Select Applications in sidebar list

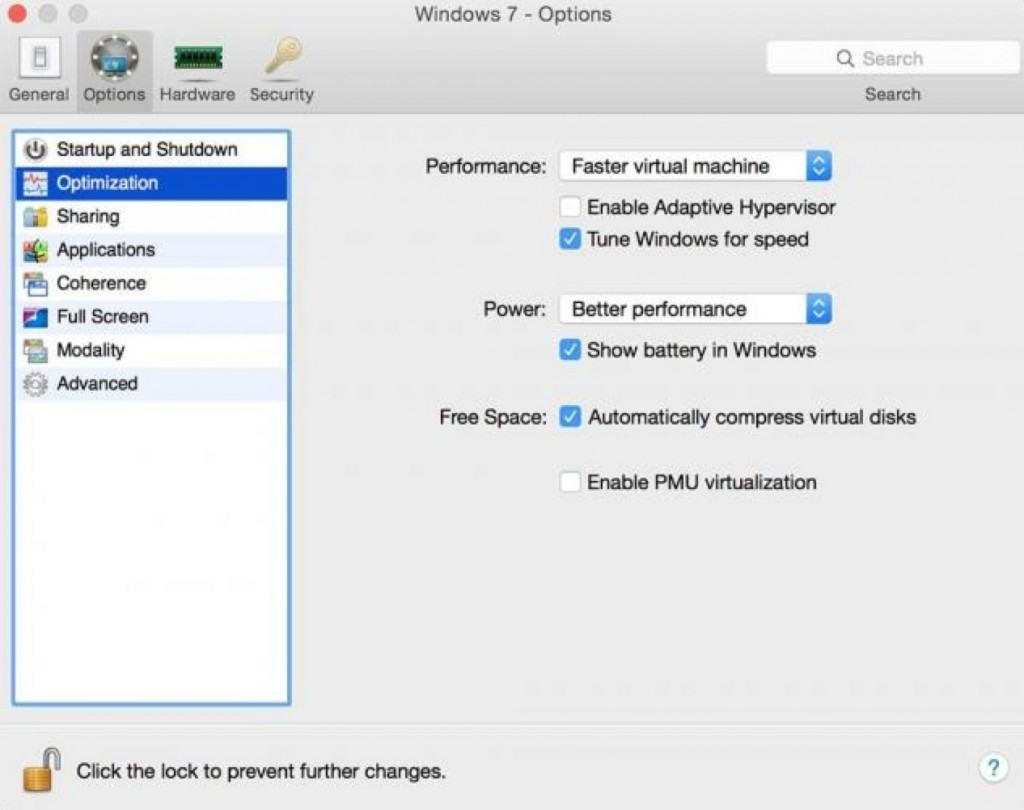(x=151, y=250)
